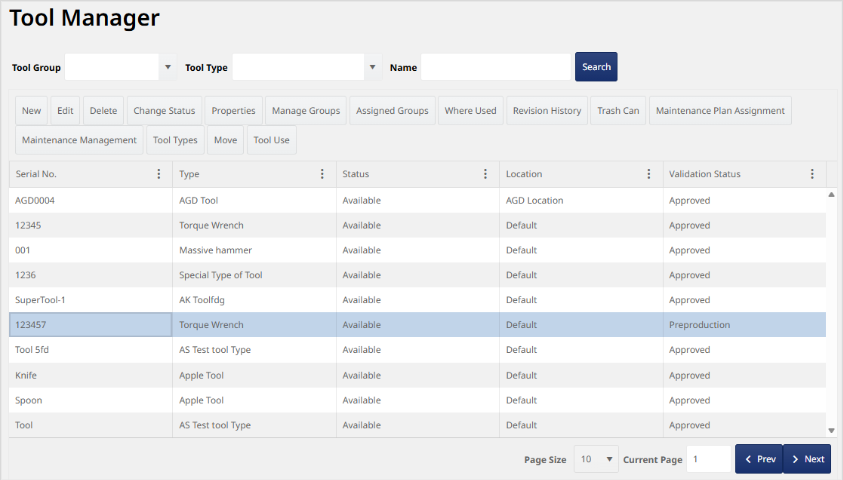Expand the Tool Group dropdown
This screenshot has height=480, width=843.
pos(168,67)
